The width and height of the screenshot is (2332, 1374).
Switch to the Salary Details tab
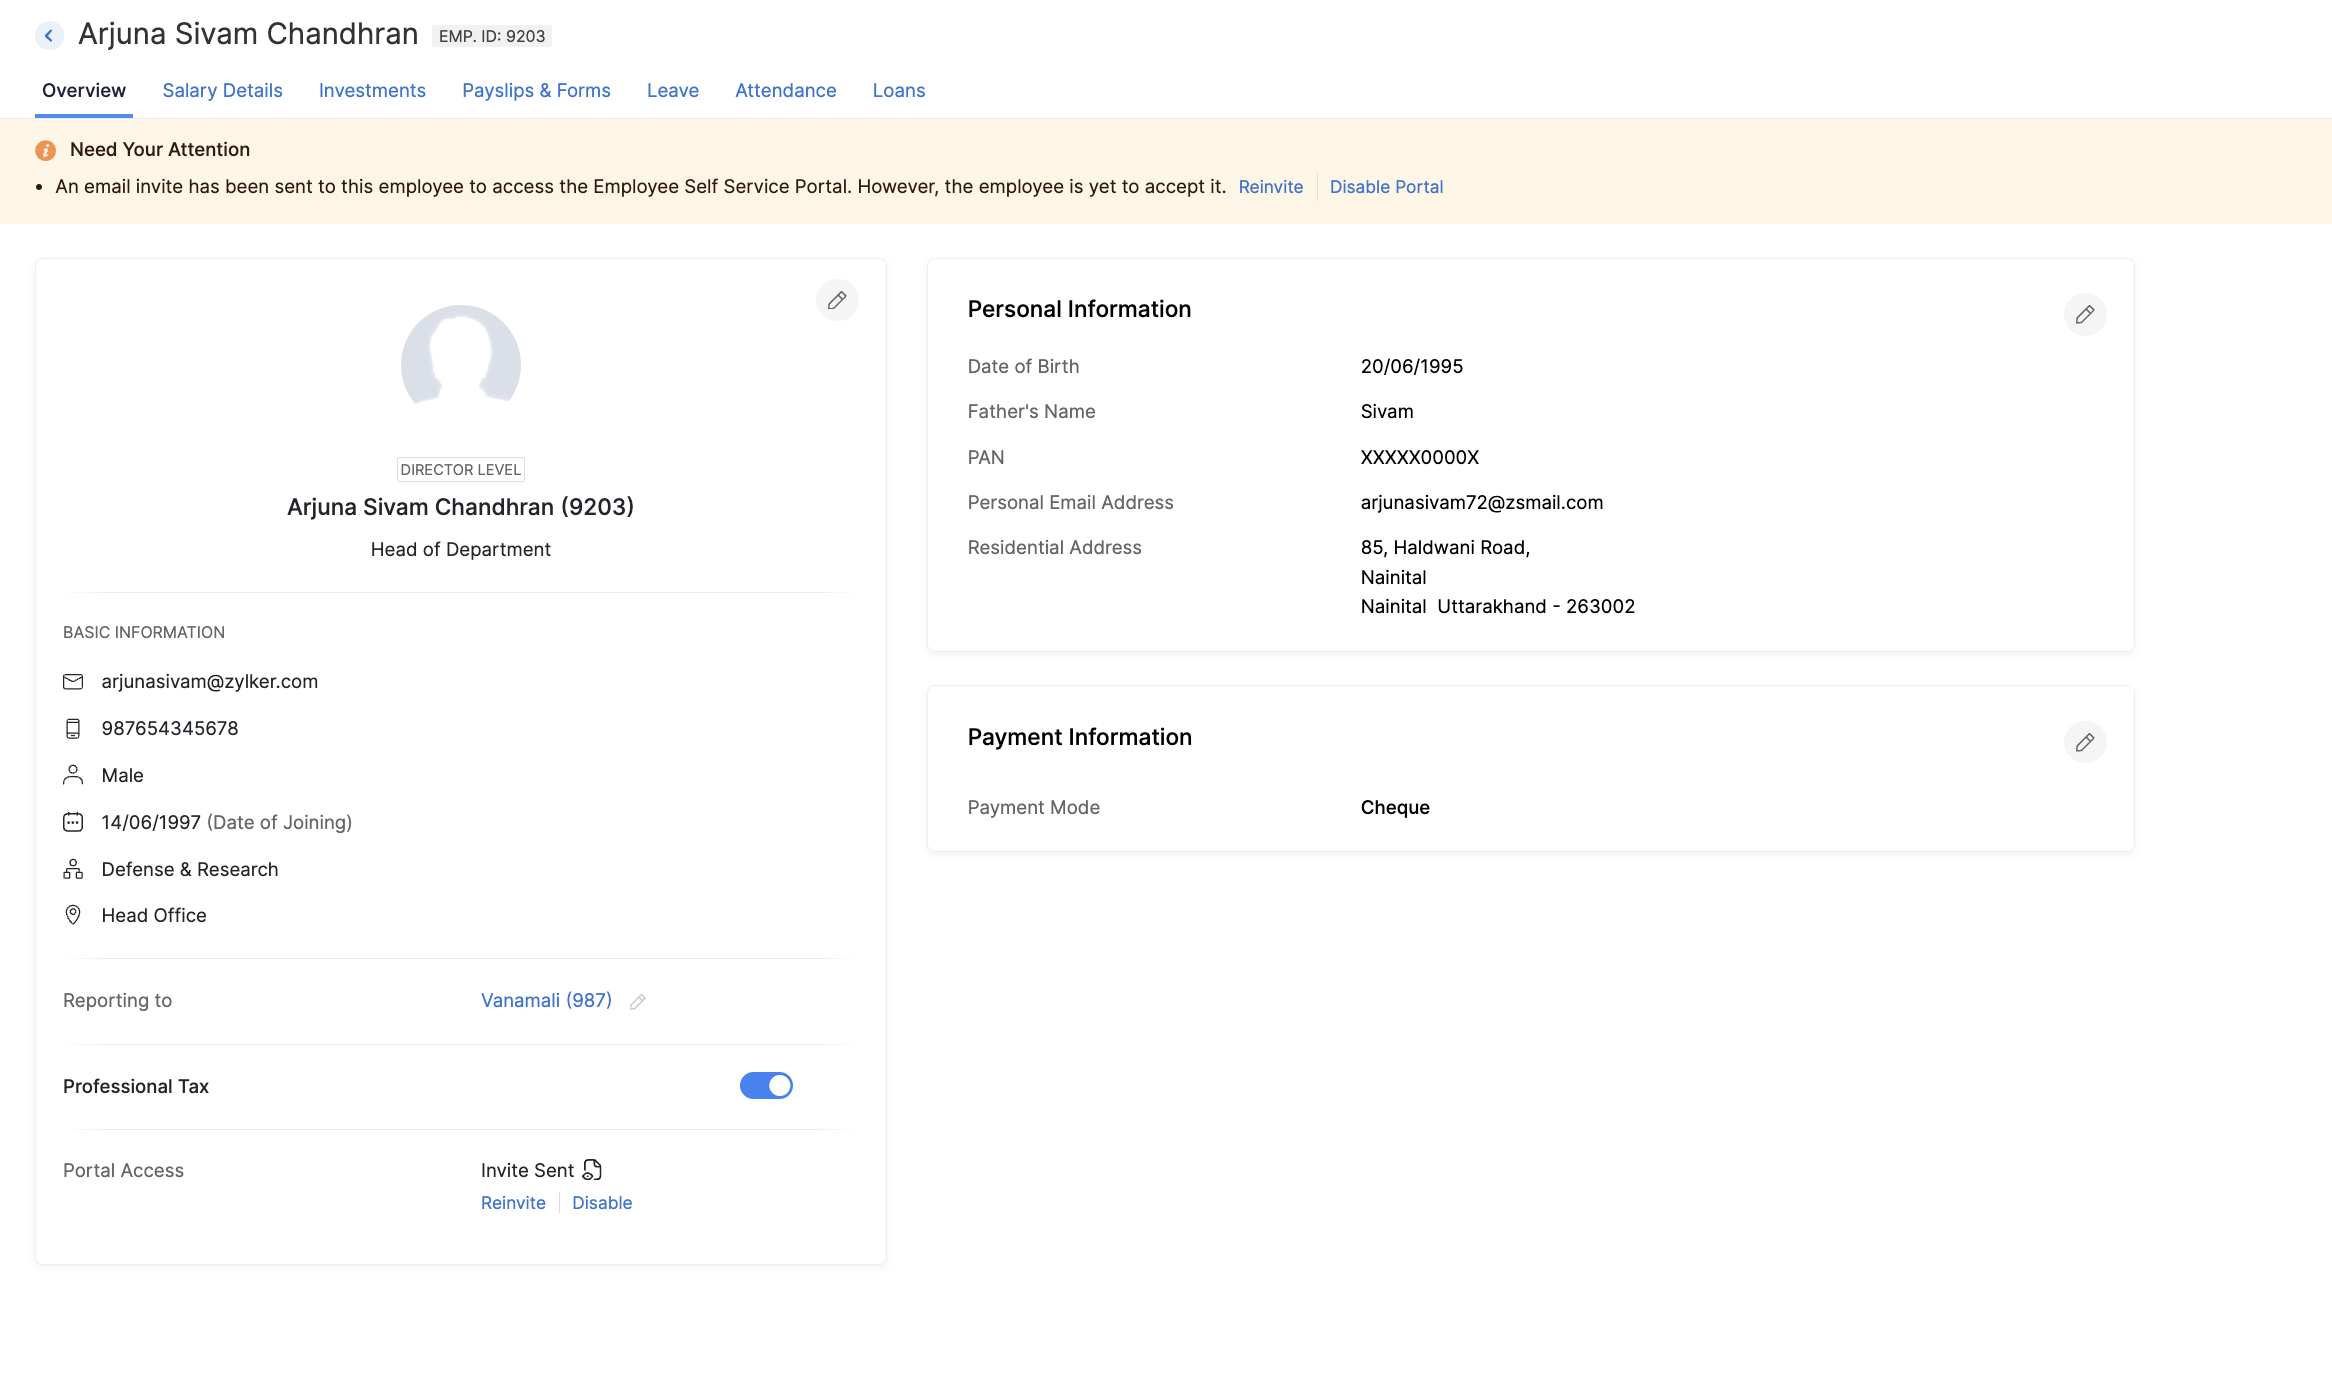[x=221, y=90]
